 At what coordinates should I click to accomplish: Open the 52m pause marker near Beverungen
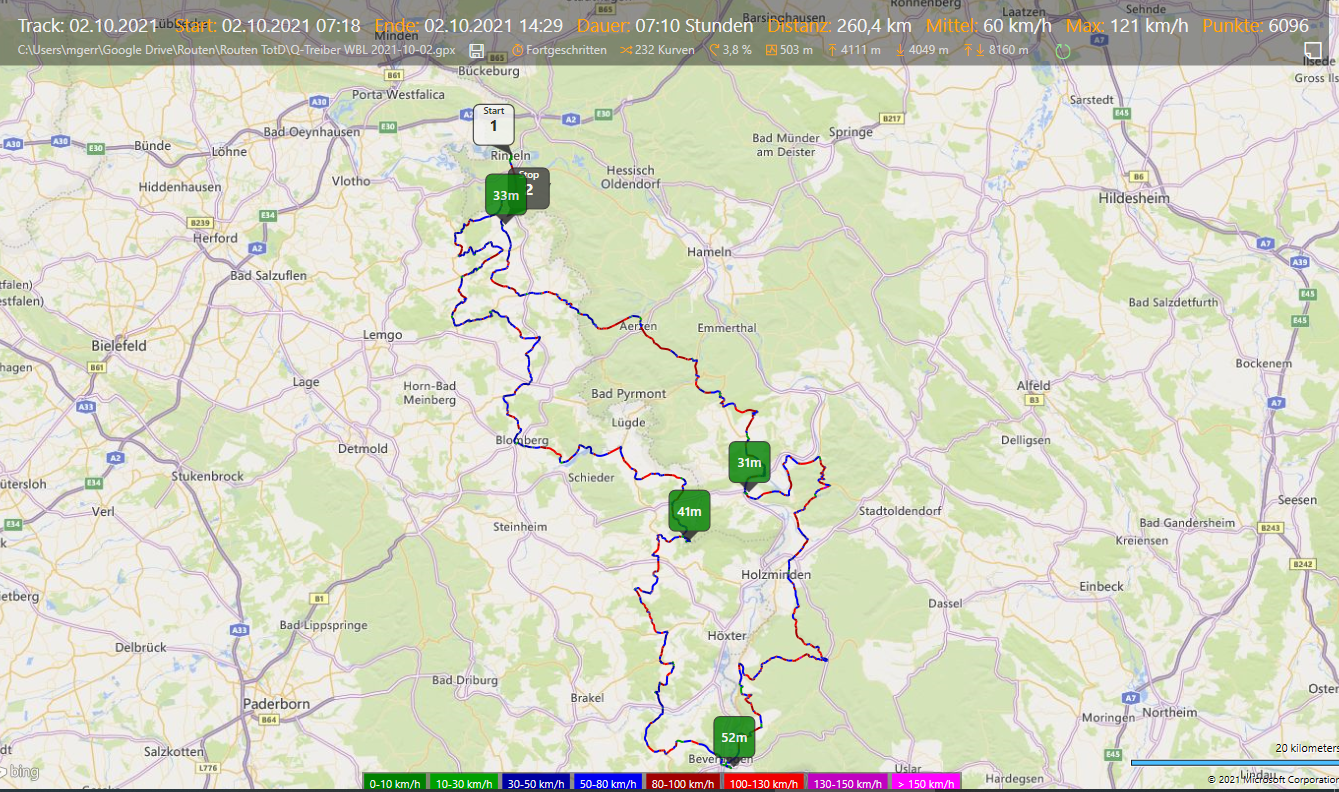(734, 738)
